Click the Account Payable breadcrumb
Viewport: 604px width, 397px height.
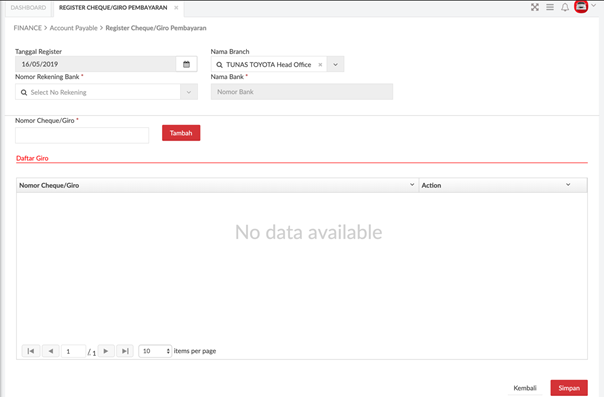[74, 28]
